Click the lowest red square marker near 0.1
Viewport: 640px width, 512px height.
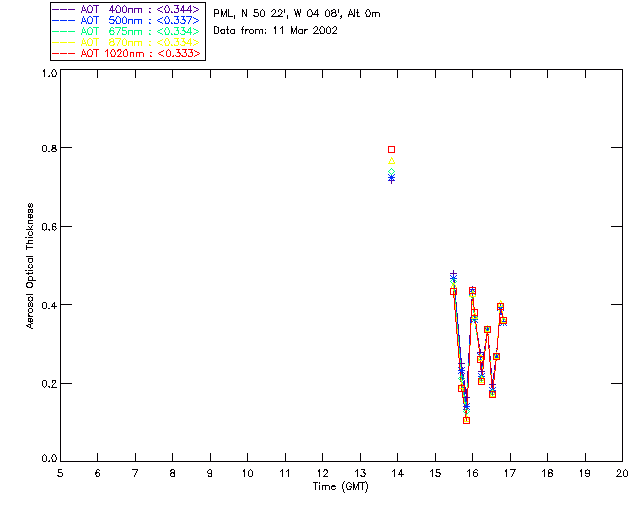(467, 420)
